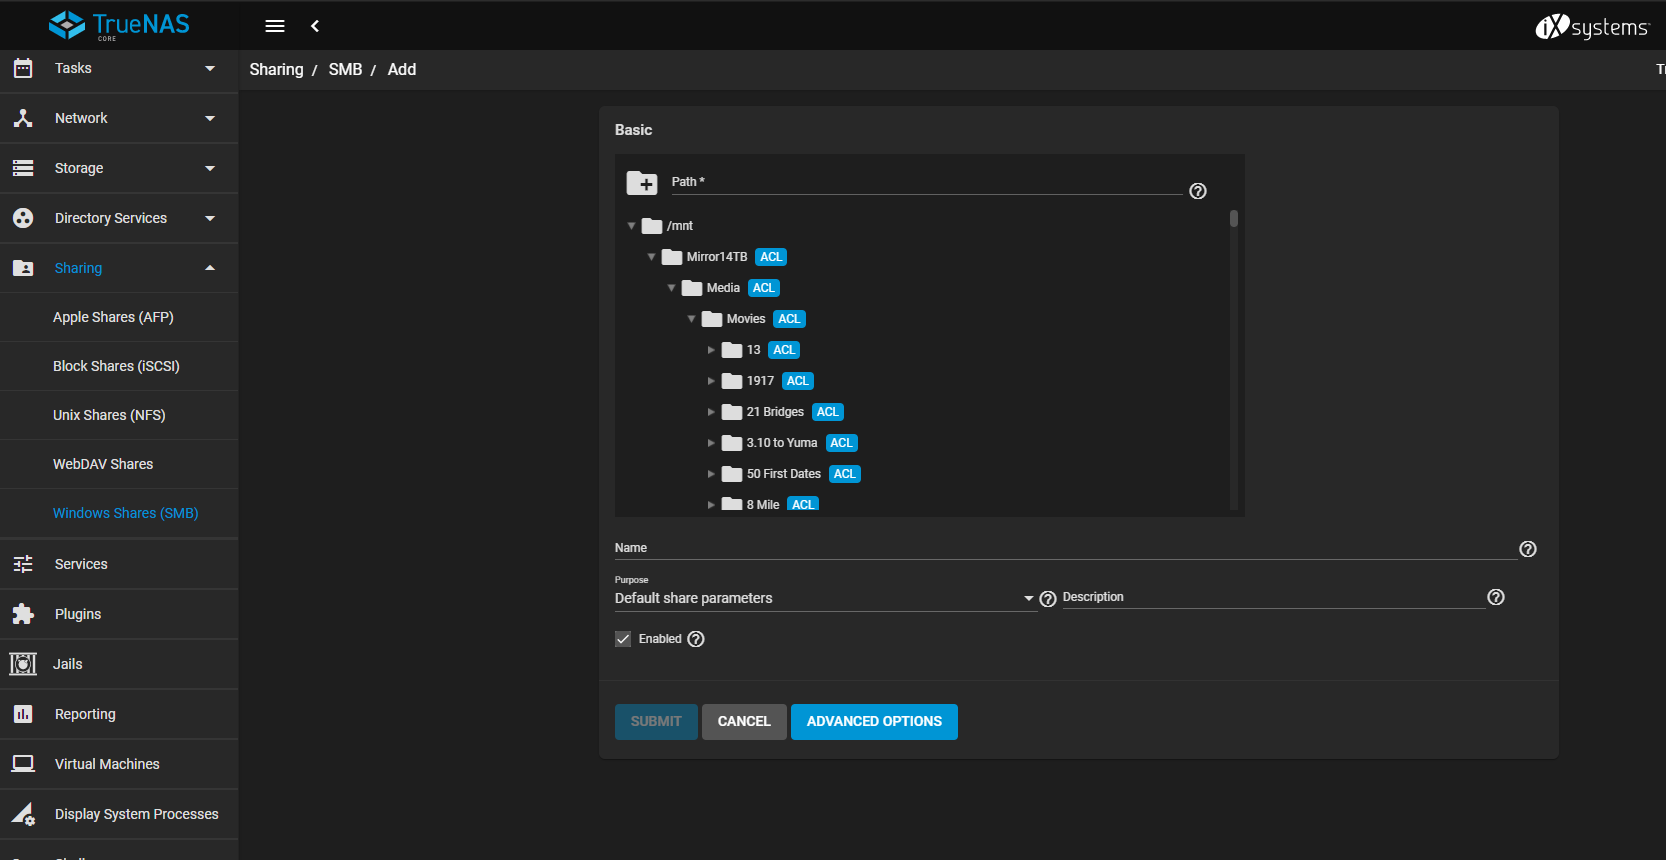Viewport: 1666px width, 860px height.
Task: Click the Reporting chart icon
Action: click(23, 714)
